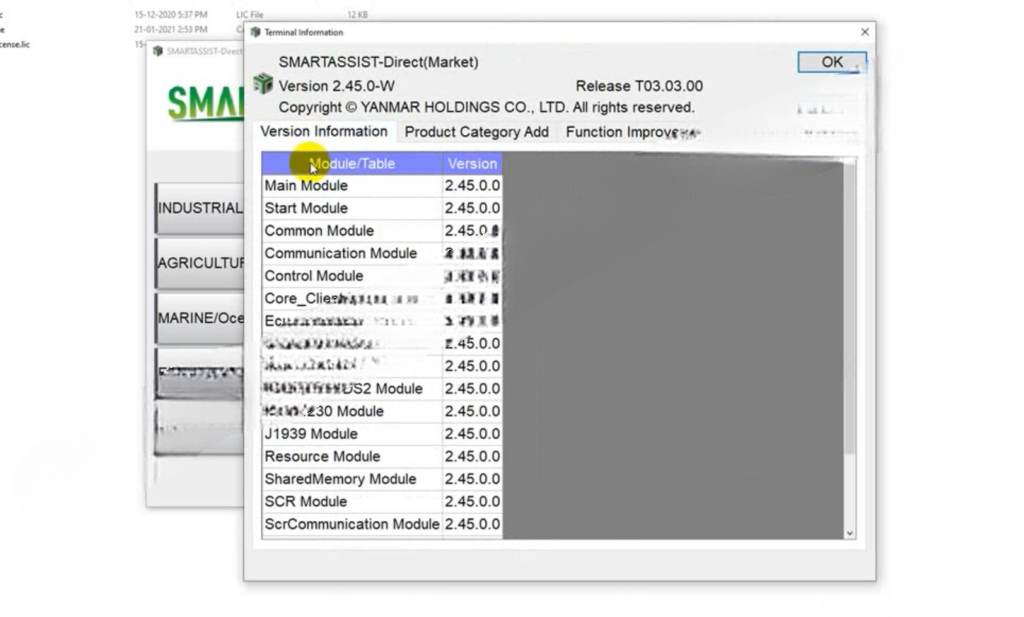Image resolution: width=1024 pixels, height=617 pixels.
Task: Click the MARINE/Ocean category button
Action: [x=200, y=318]
